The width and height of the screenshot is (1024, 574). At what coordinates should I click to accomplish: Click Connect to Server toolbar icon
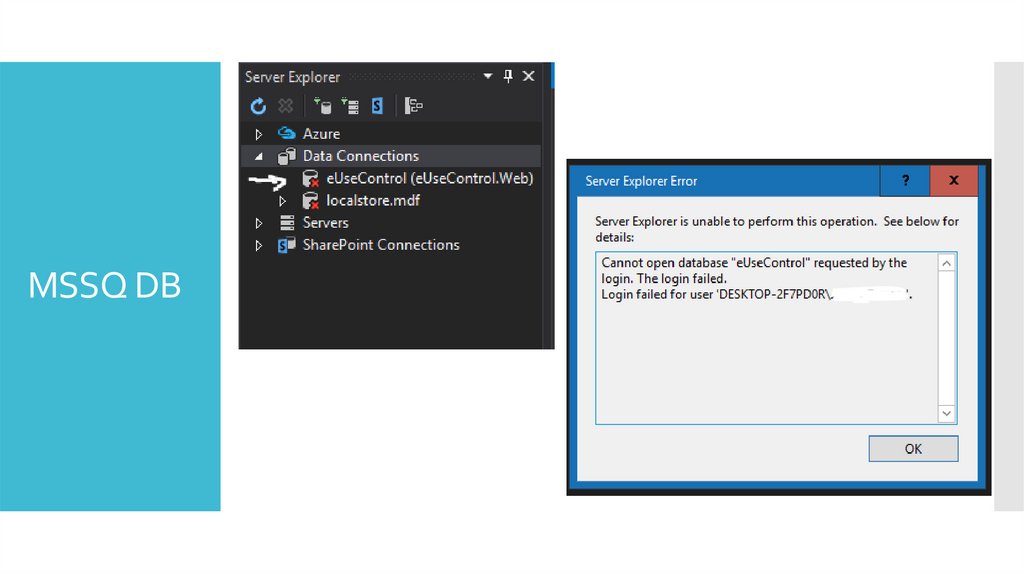pyautogui.click(x=350, y=106)
